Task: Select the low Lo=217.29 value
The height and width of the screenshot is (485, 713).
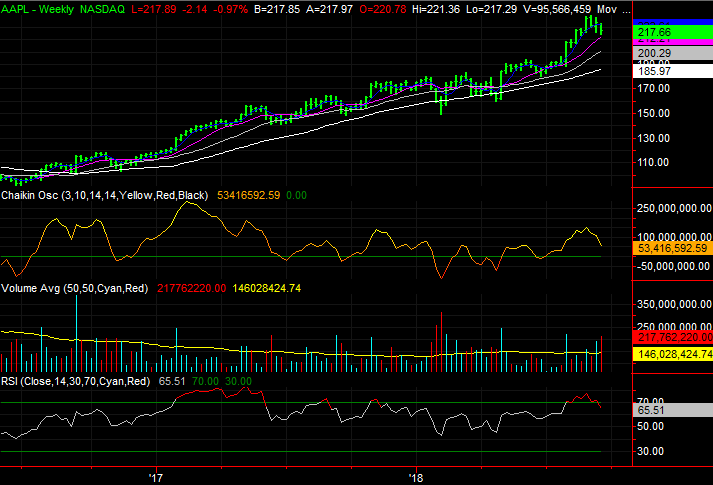Action: (x=492, y=9)
